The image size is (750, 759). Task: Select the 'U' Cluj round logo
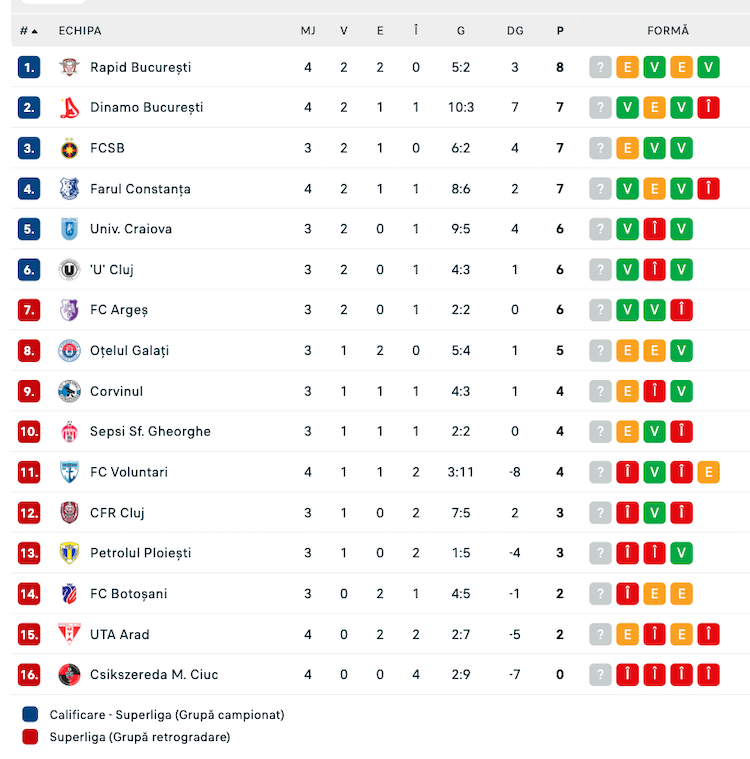coord(69,270)
